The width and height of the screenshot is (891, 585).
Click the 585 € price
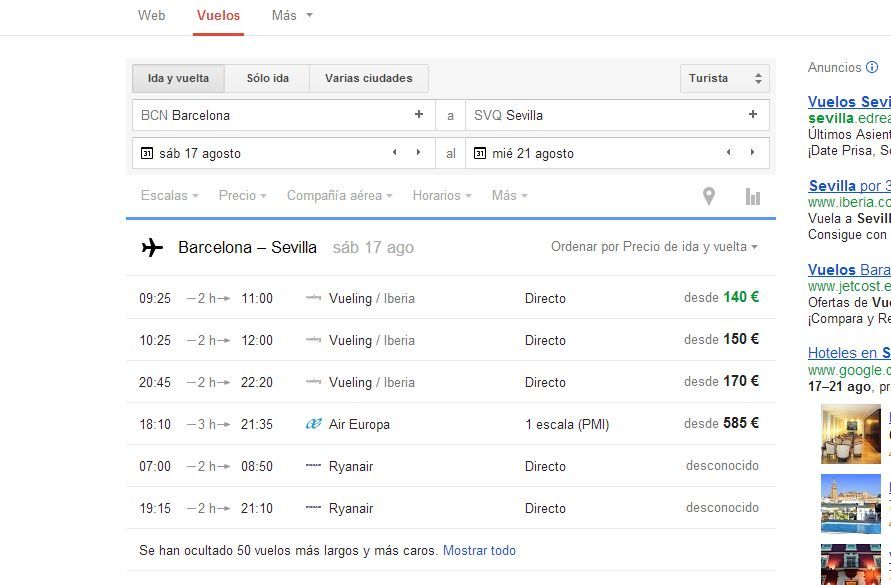tap(740, 423)
